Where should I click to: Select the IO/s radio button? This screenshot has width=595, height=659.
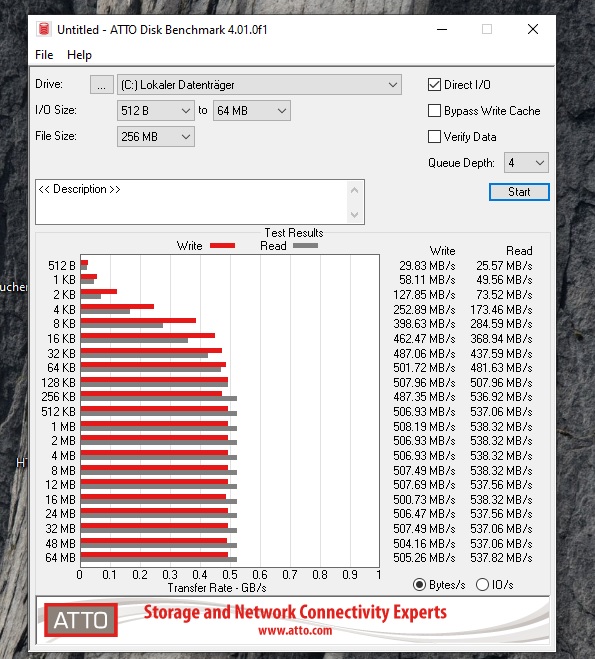tap(482, 585)
